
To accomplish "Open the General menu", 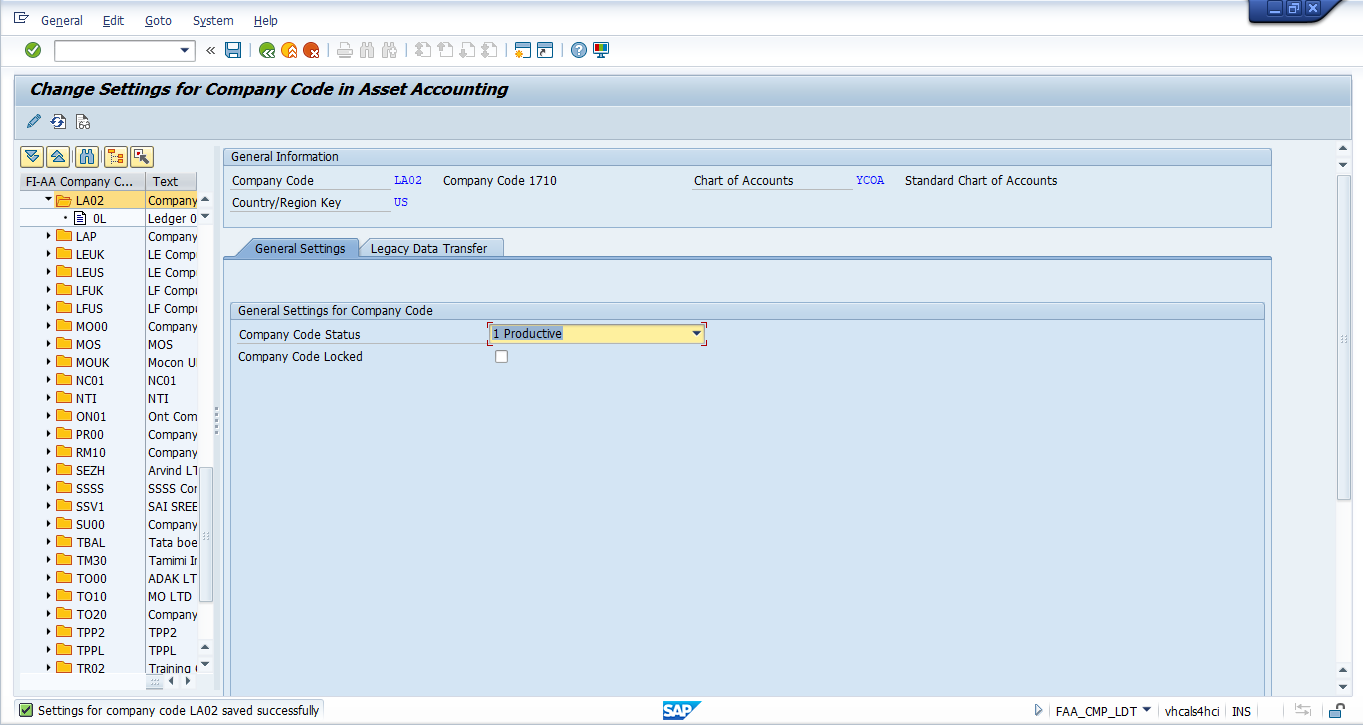I will click(x=62, y=20).
